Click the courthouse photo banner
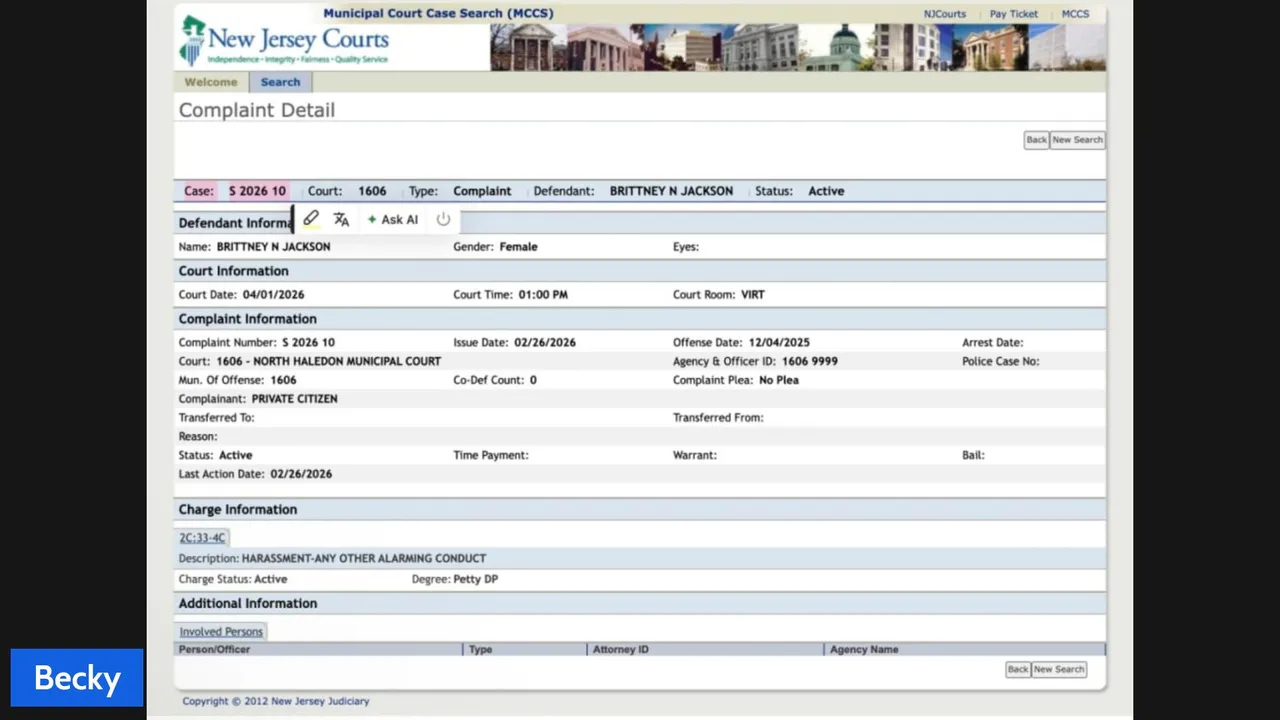 (x=798, y=47)
